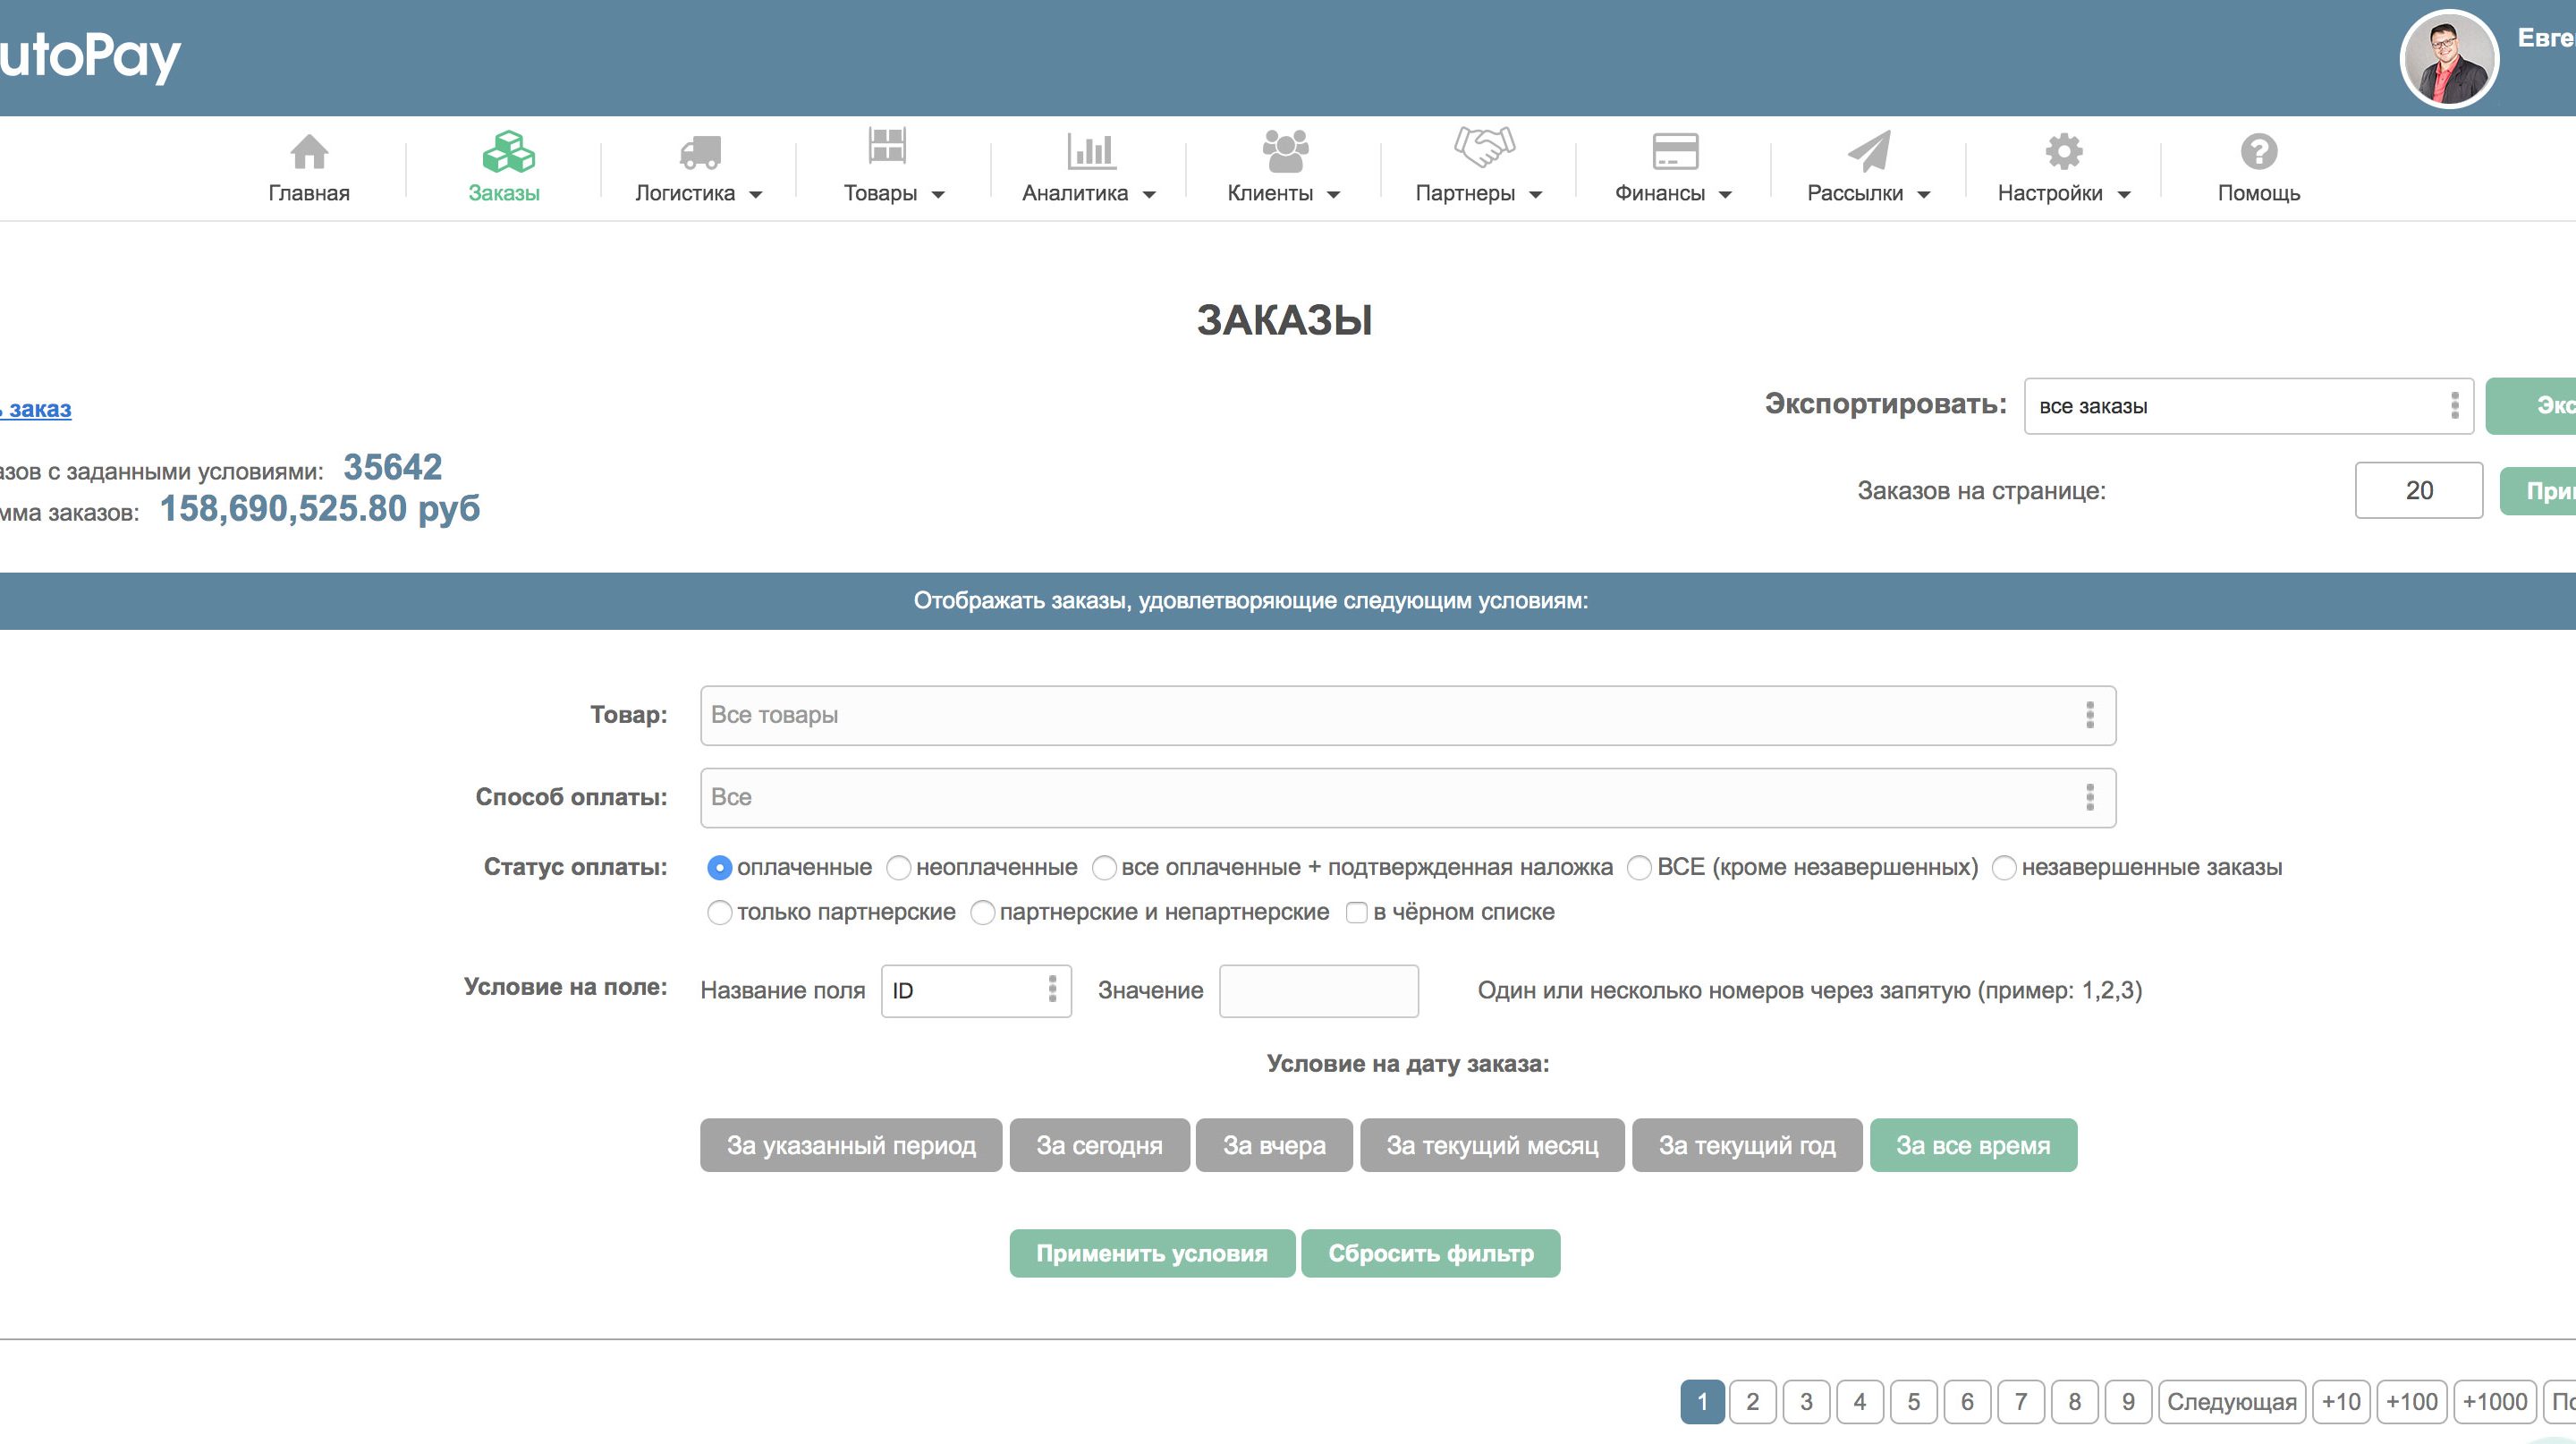Select только партнерские option
The width and height of the screenshot is (2576, 1444).
(719, 912)
